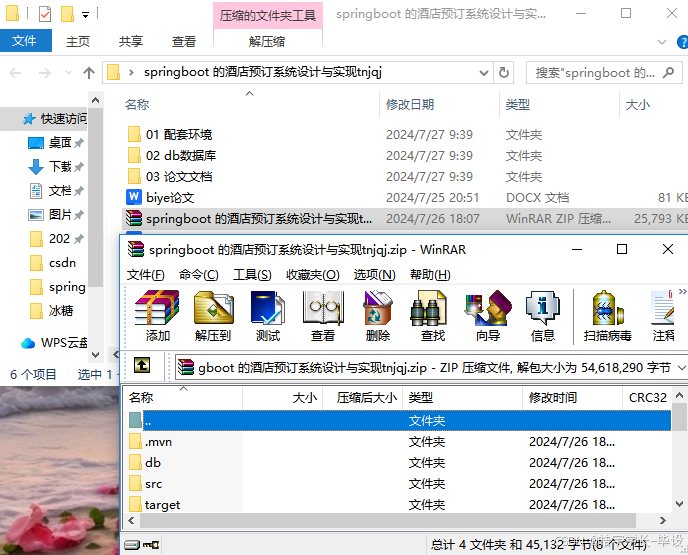This screenshot has width=688, height=555.
Task: Sort Explorer files by 修改日期 column
Action: pyautogui.click(x=440, y=104)
